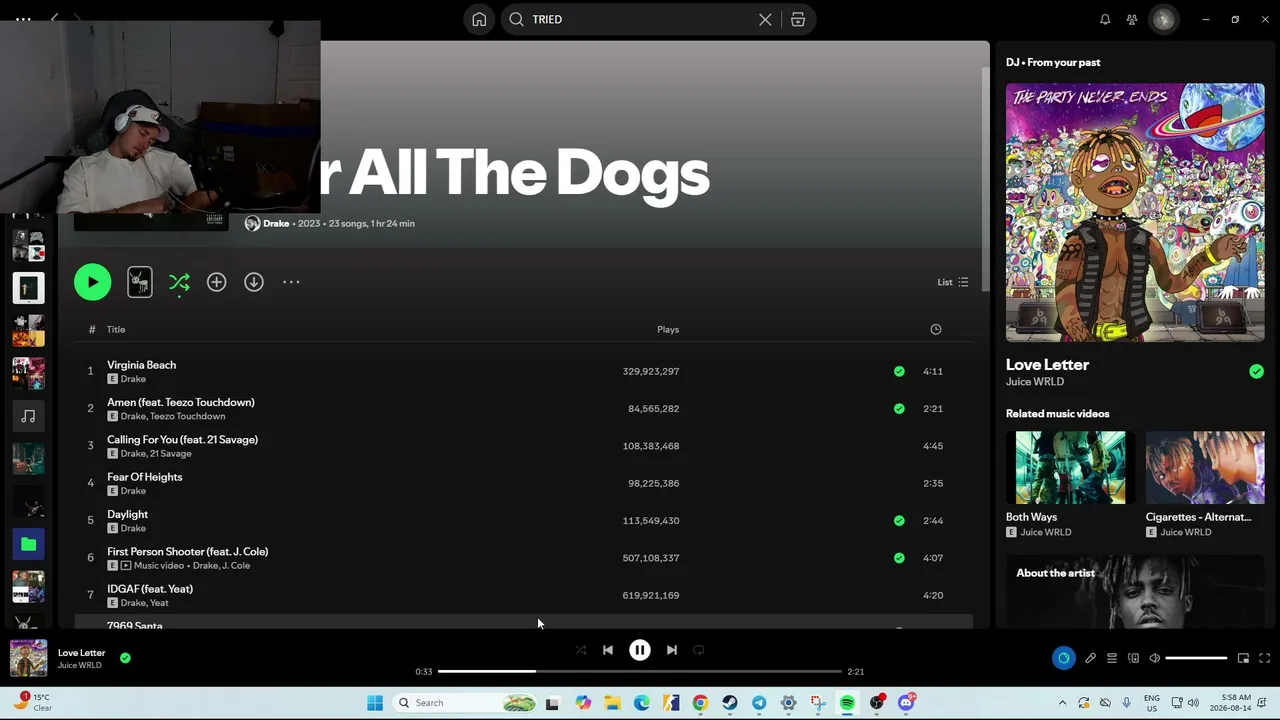The image size is (1280, 720).
Task: Select the Virginia Beach track
Action: (x=523, y=371)
